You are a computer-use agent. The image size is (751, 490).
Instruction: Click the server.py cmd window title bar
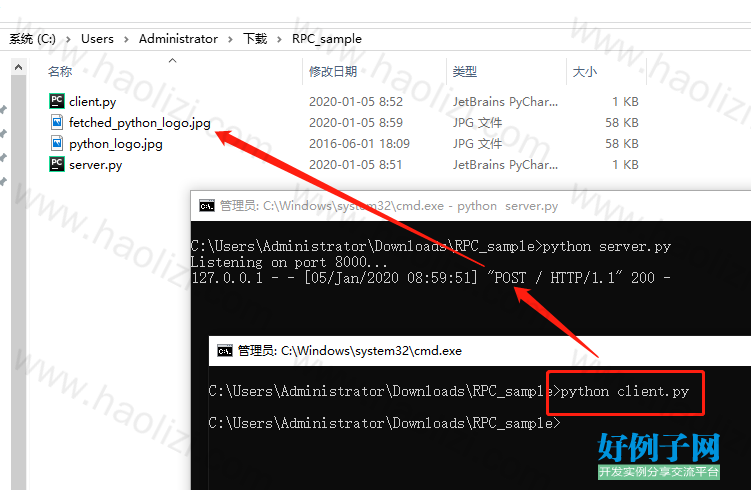click(x=470, y=206)
